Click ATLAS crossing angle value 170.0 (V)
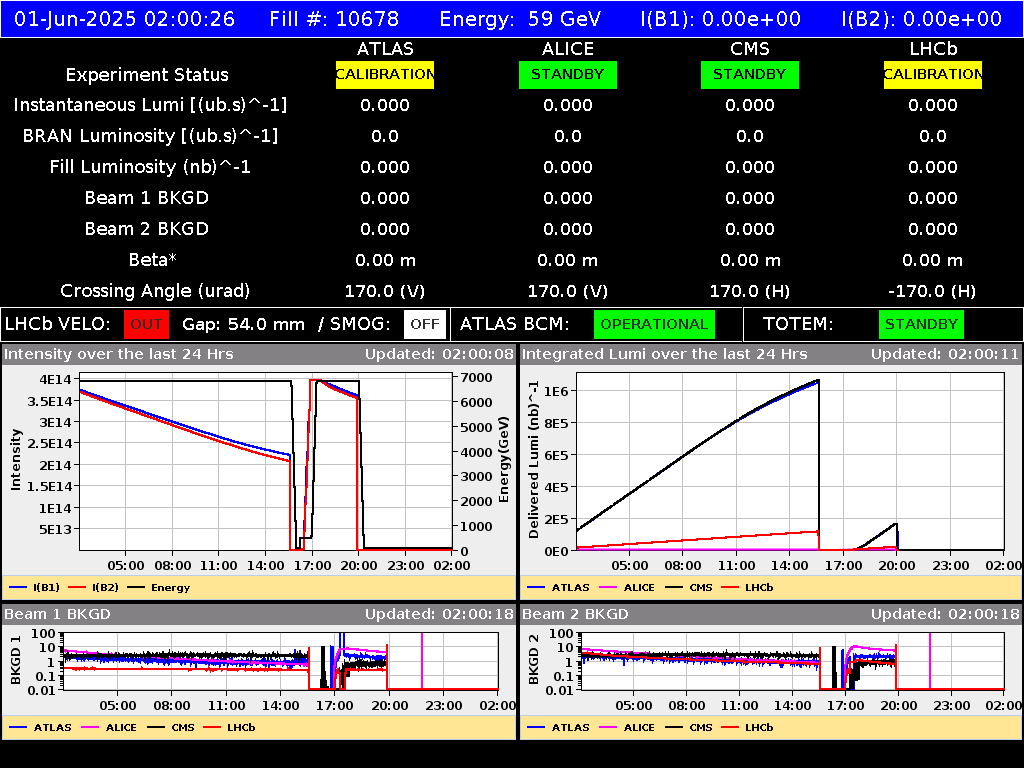 385,291
